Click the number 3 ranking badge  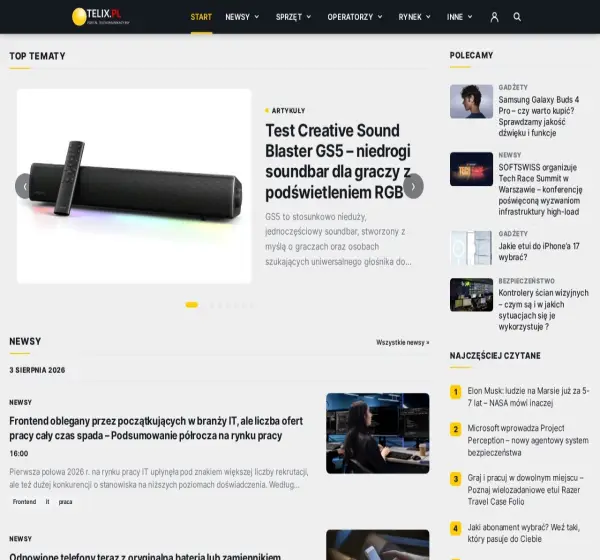point(455,479)
